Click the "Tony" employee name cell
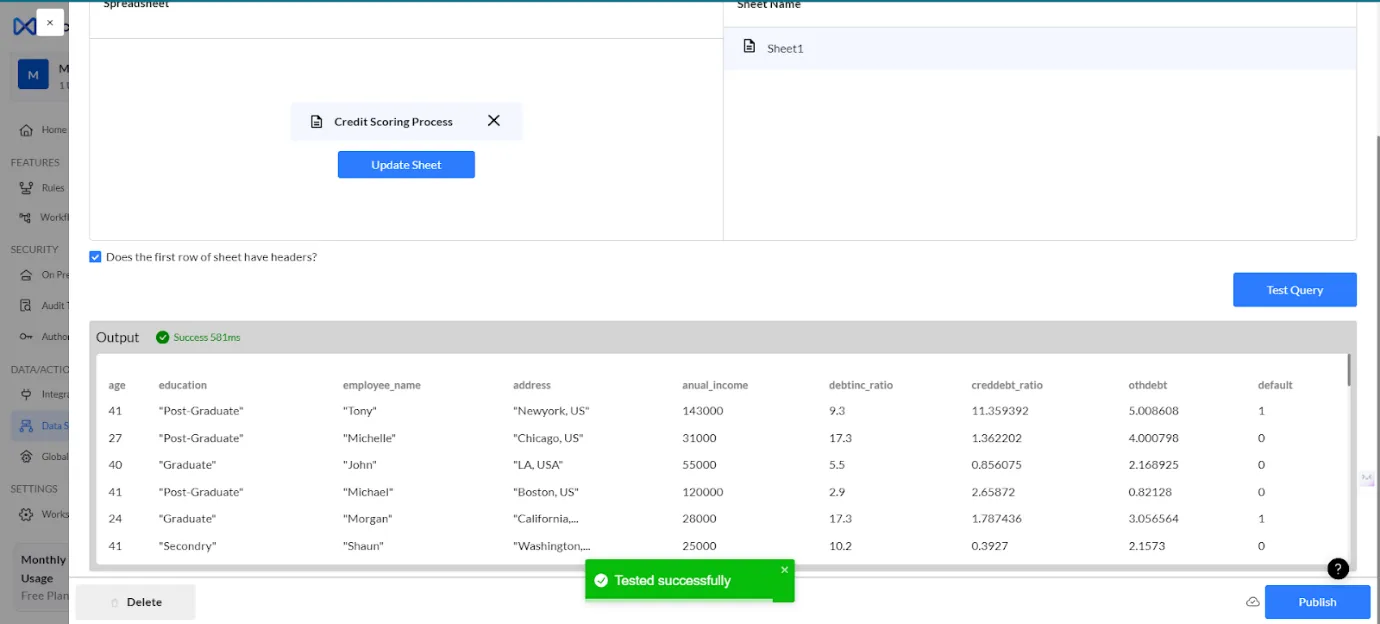This screenshot has width=1380, height=624. 359,411
